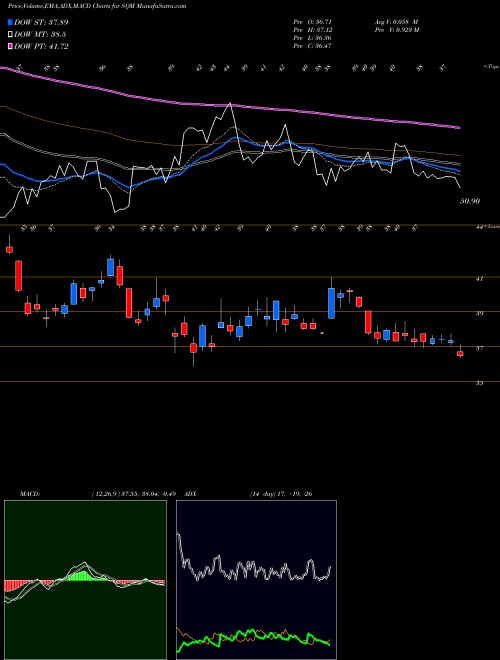Open the green MACD histogram chart panel
This screenshot has height=660, width=500.
[x=85, y=580]
